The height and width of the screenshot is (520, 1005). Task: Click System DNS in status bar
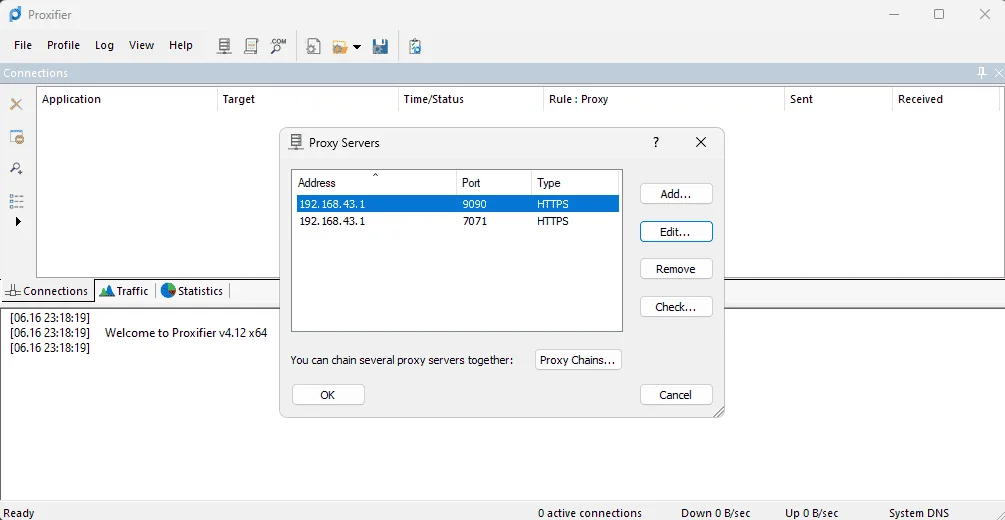click(x=918, y=513)
